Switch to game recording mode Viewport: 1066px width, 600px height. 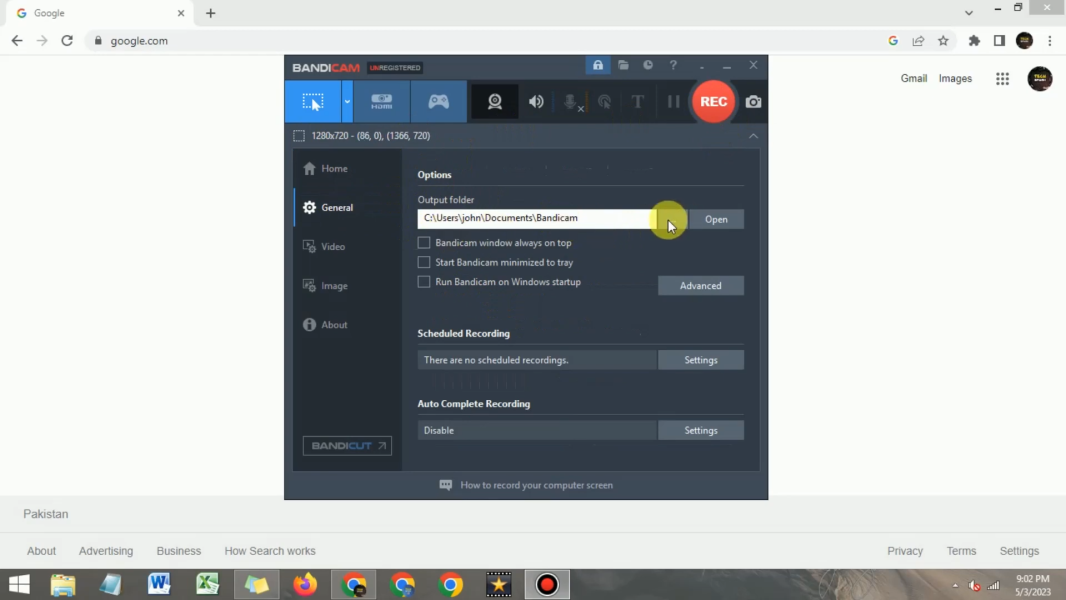[439, 102]
